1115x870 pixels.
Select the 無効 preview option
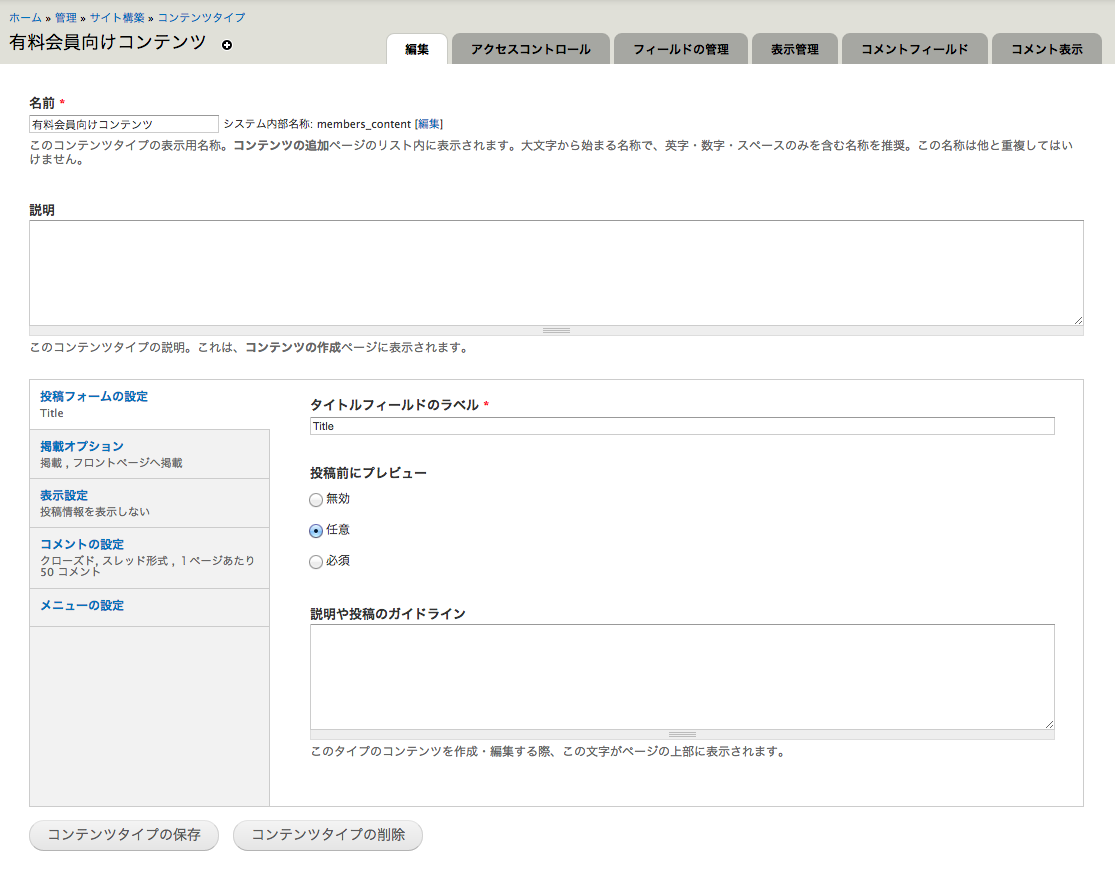[x=316, y=499]
